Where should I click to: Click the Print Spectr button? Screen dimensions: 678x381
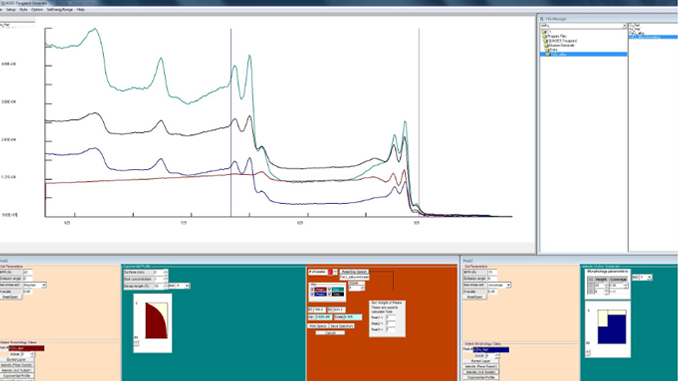[318, 326]
